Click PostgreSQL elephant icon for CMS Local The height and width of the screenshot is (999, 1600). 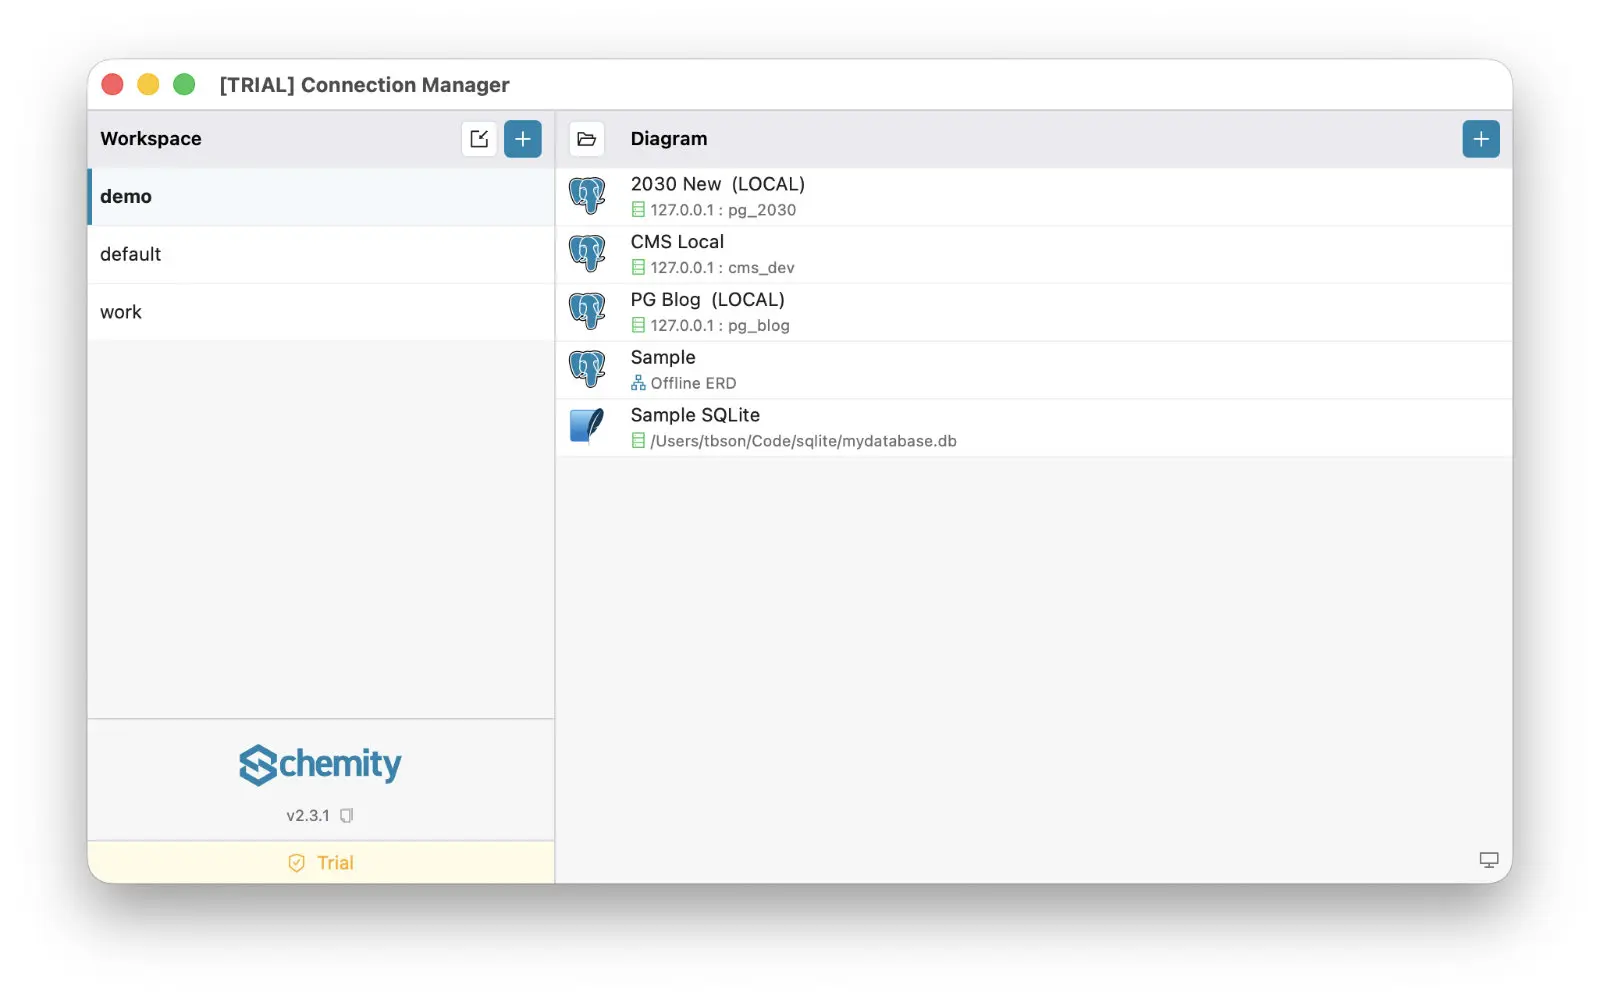[x=587, y=254]
